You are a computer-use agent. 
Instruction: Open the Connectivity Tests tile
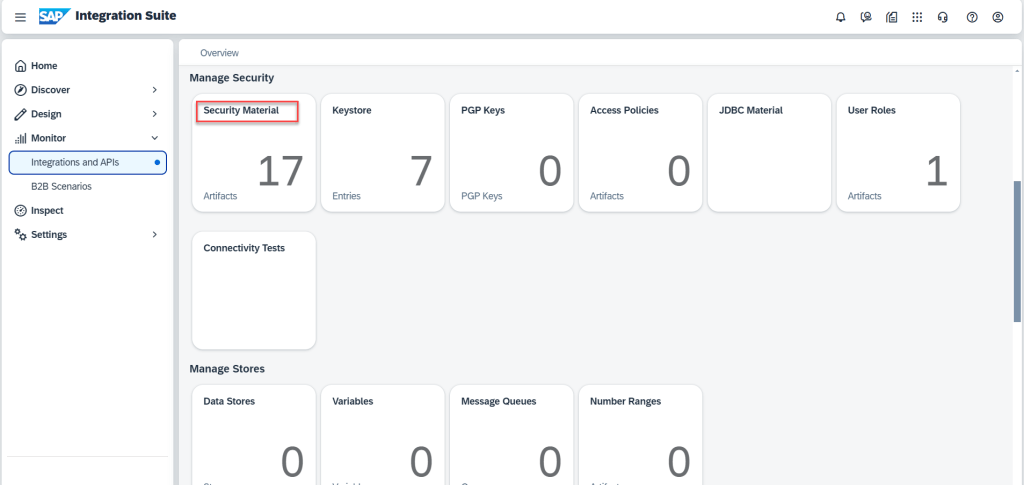click(253, 290)
